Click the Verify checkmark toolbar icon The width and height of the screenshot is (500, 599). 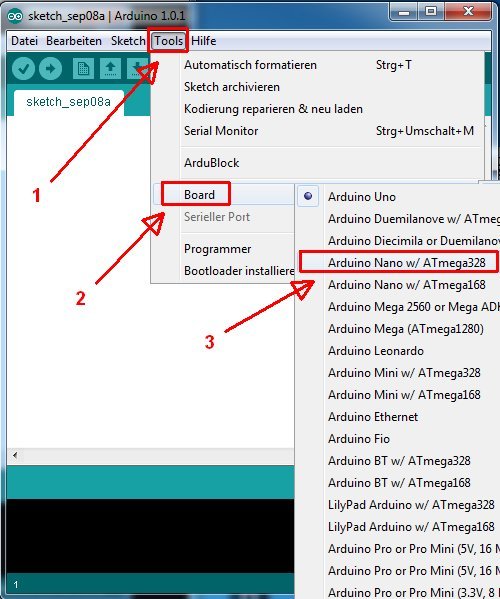23,69
